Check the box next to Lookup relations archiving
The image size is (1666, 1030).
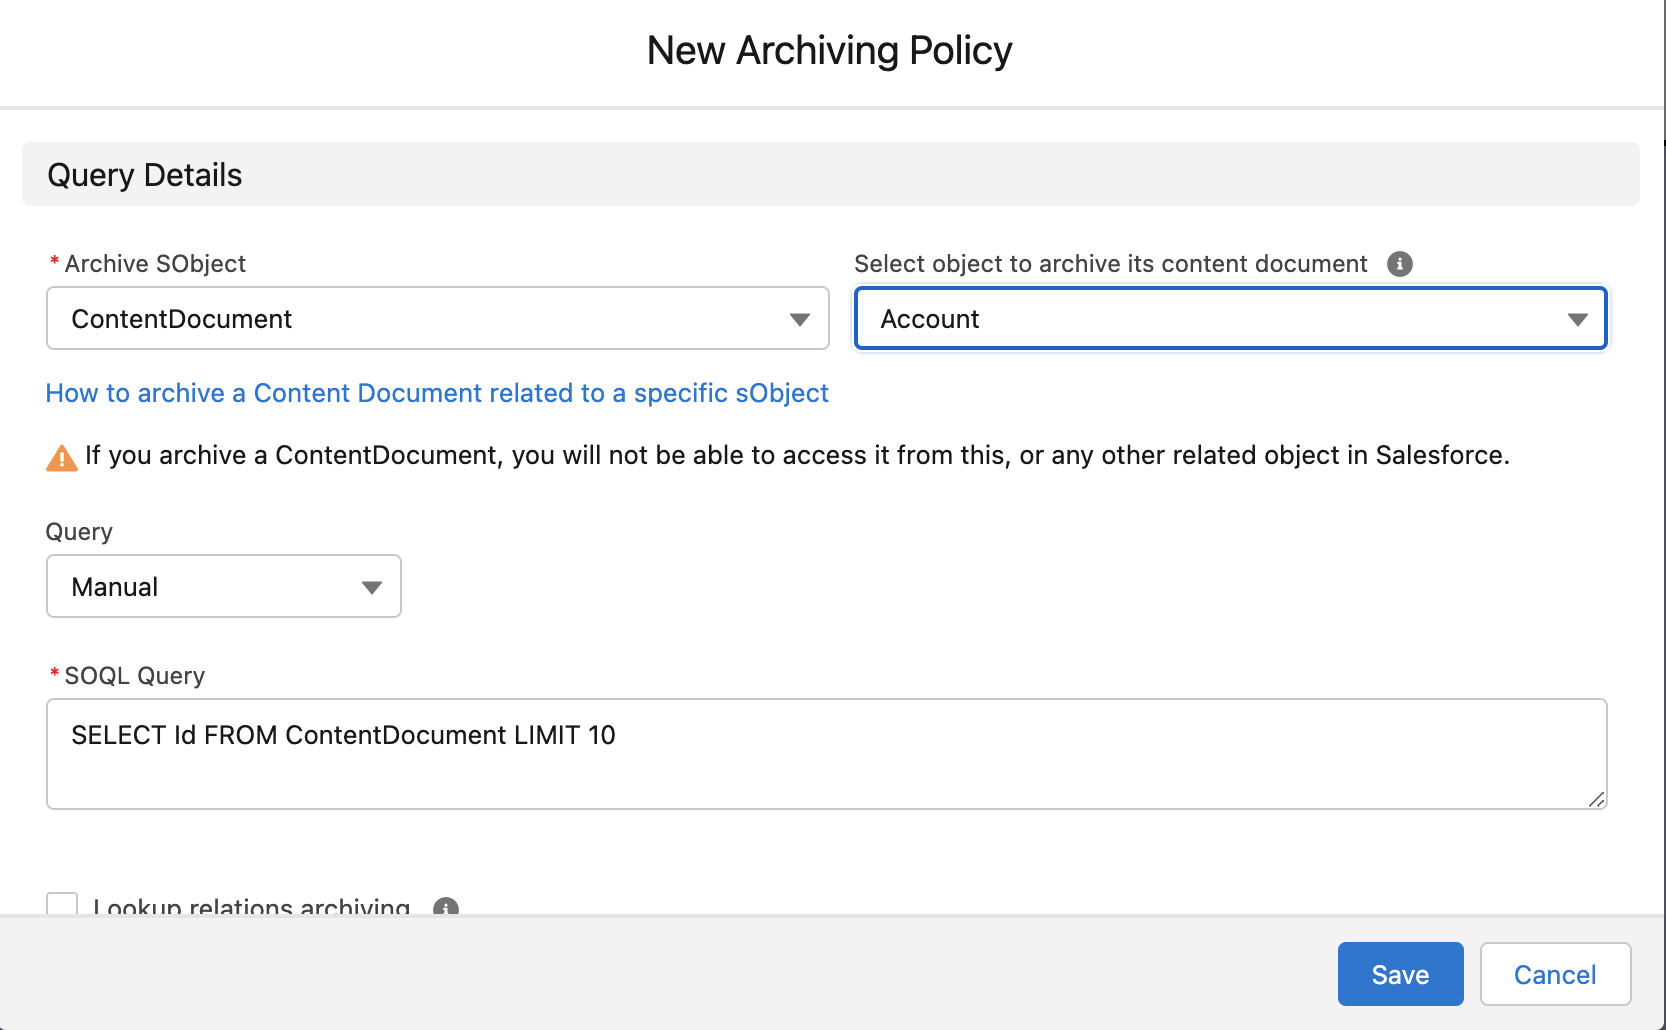click(x=62, y=904)
